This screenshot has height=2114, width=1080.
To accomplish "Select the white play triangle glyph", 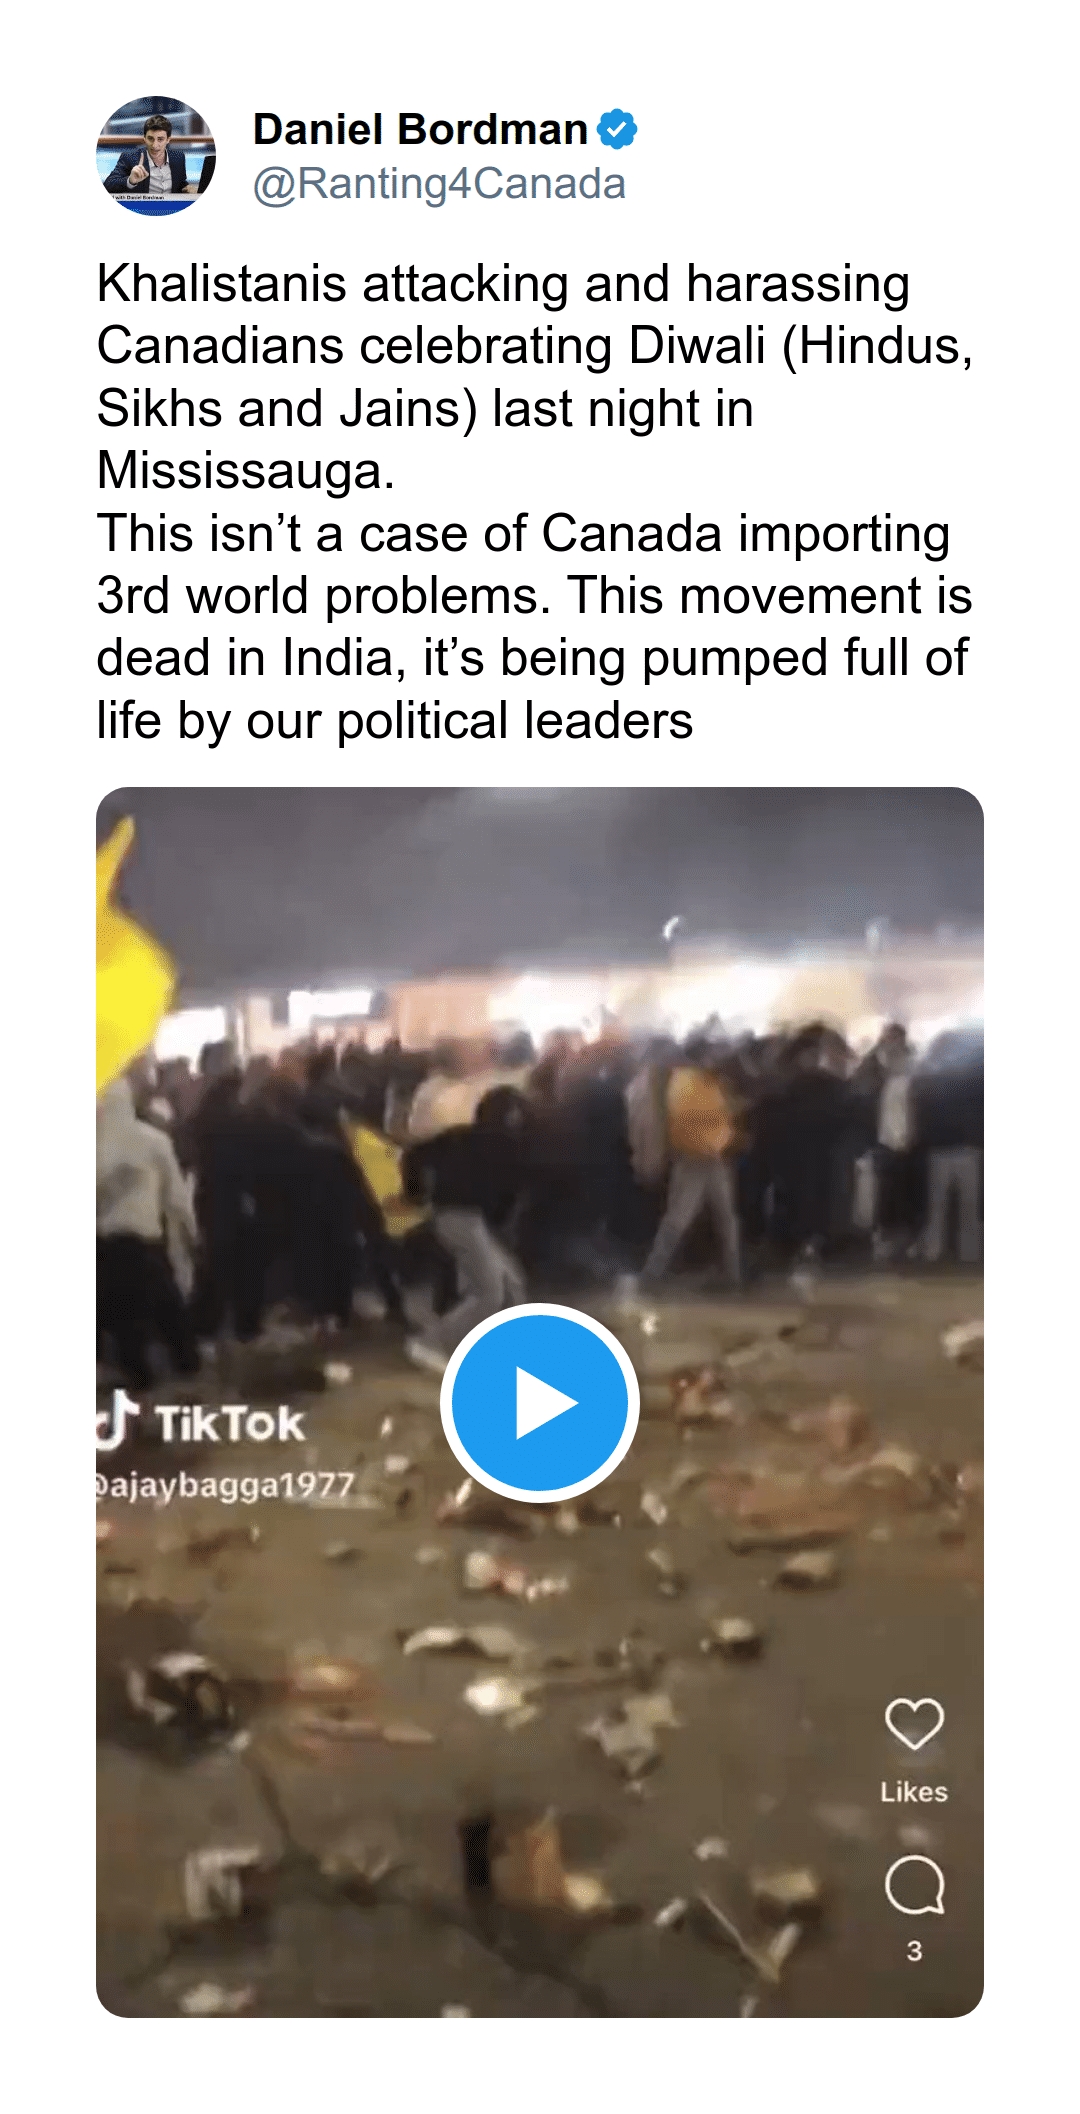I will coord(546,1403).
